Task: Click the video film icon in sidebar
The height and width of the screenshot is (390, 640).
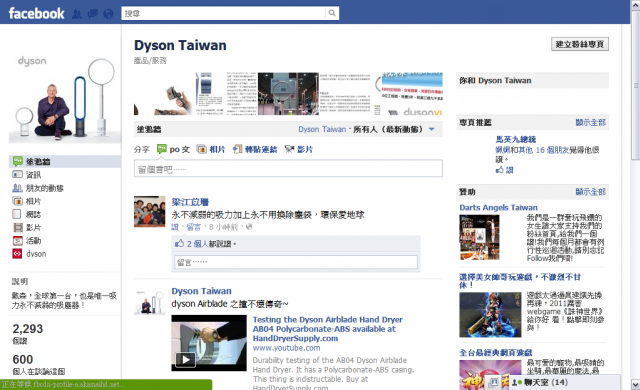Action: (17, 227)
